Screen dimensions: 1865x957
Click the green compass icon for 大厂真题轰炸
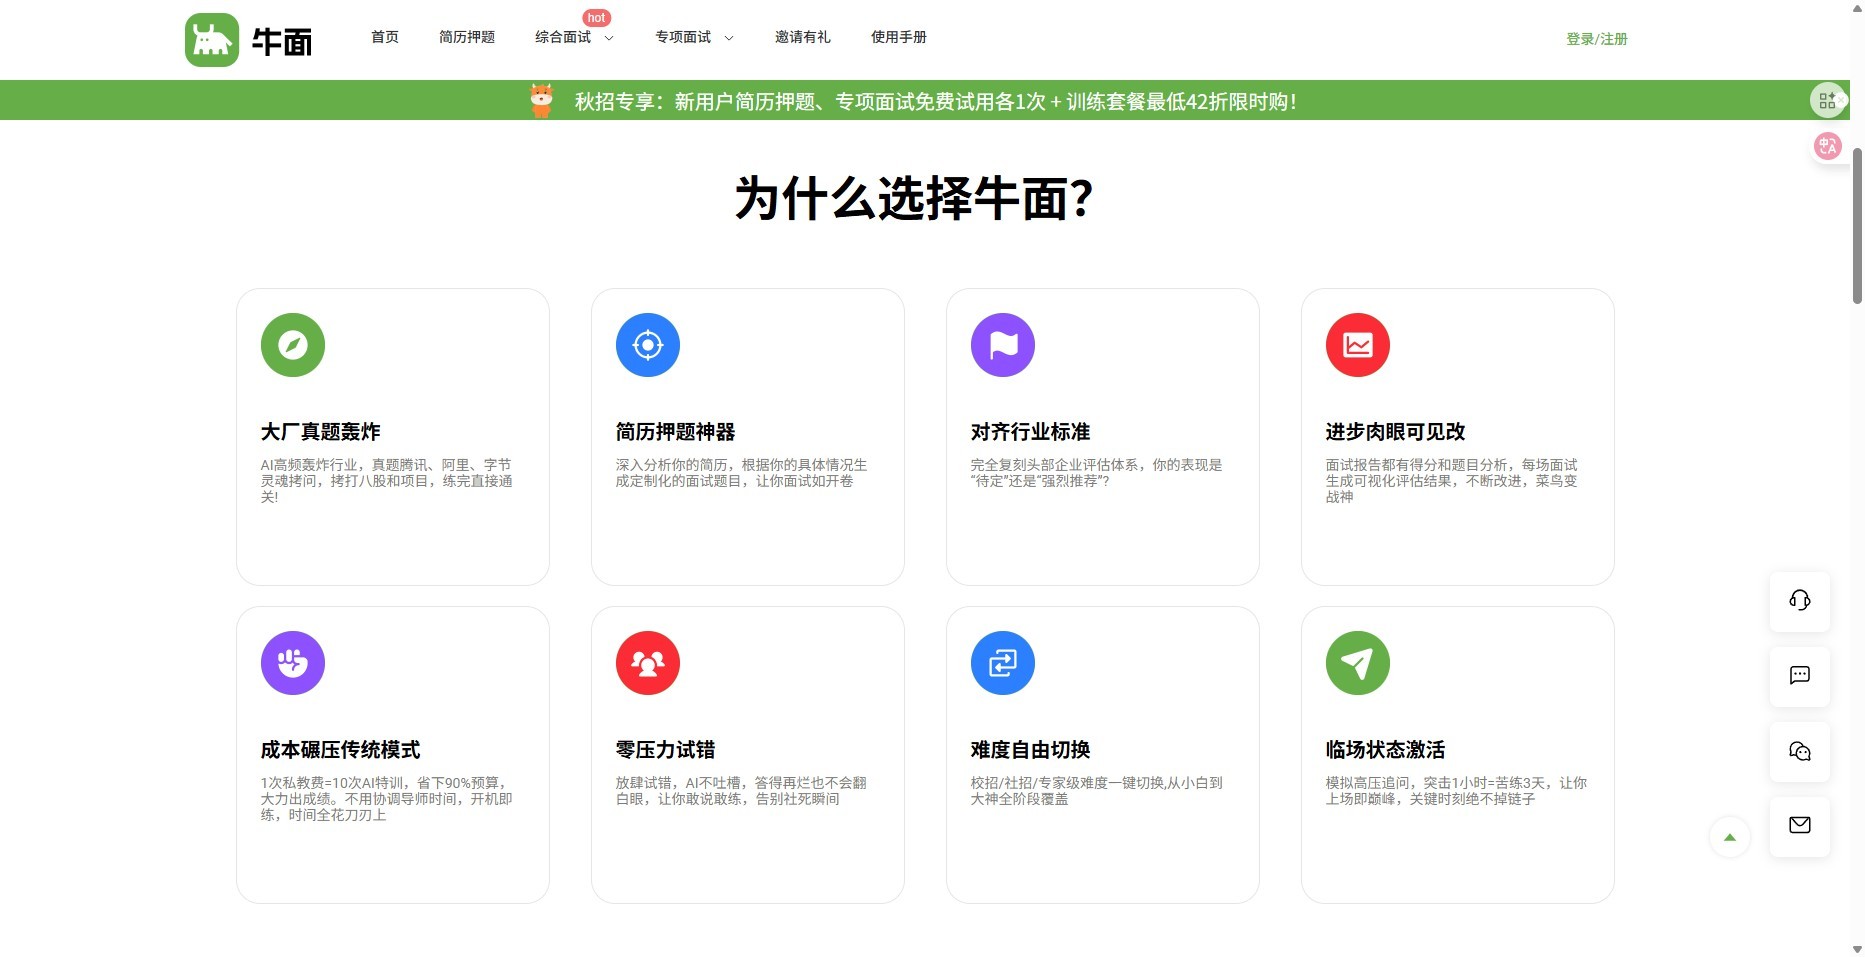pos(293,345)
